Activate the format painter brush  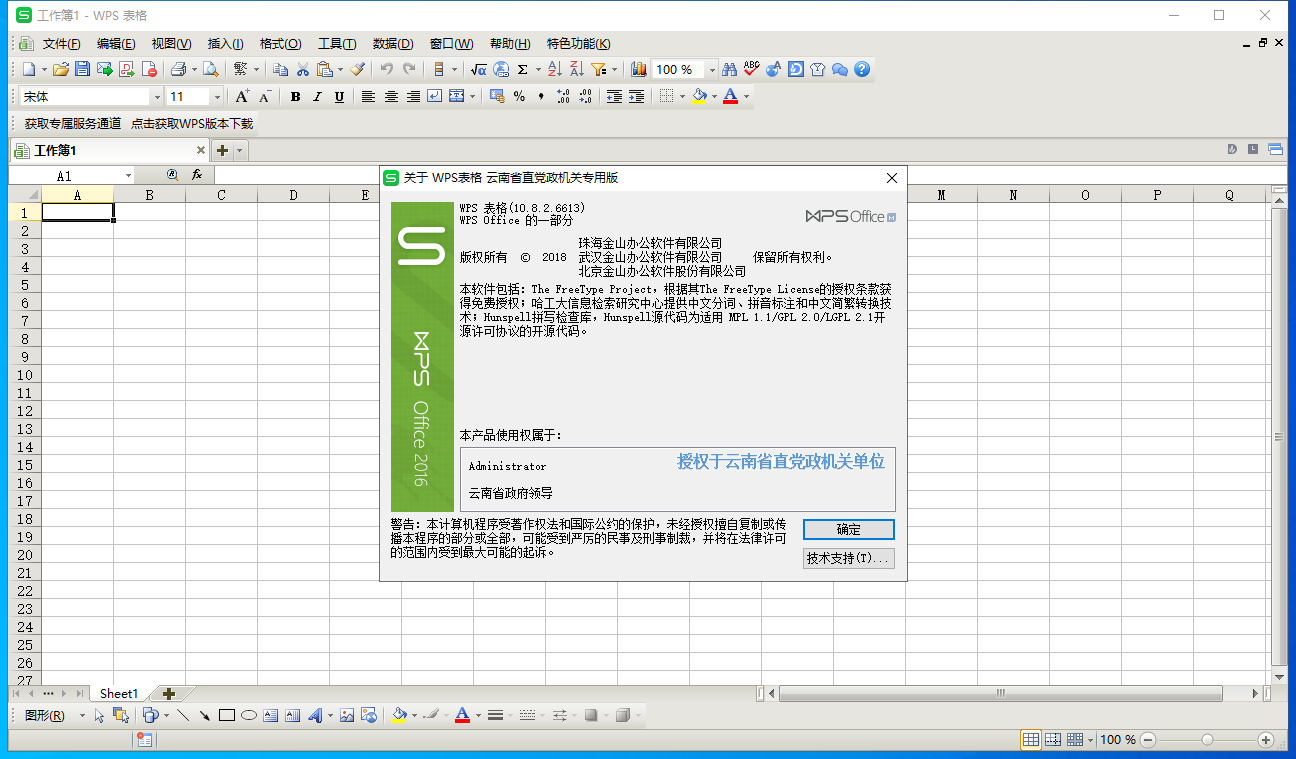point(357,70)
